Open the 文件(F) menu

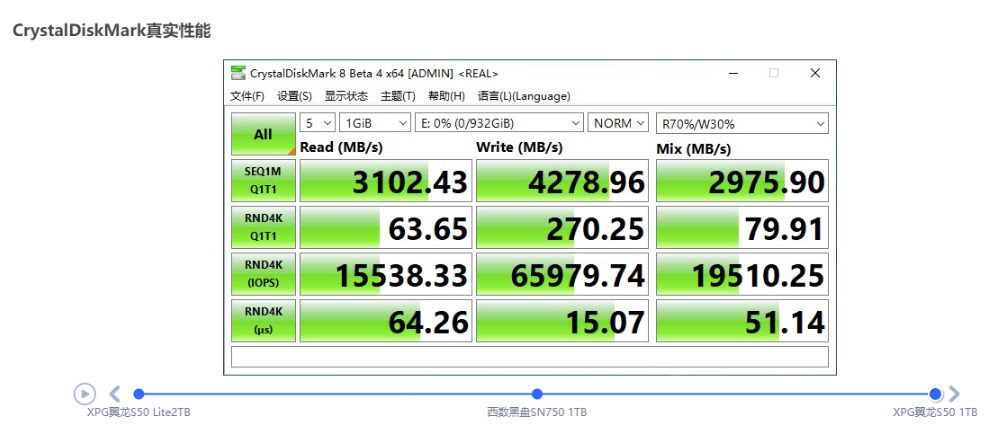pyautogui.click(x=247, y=96)
